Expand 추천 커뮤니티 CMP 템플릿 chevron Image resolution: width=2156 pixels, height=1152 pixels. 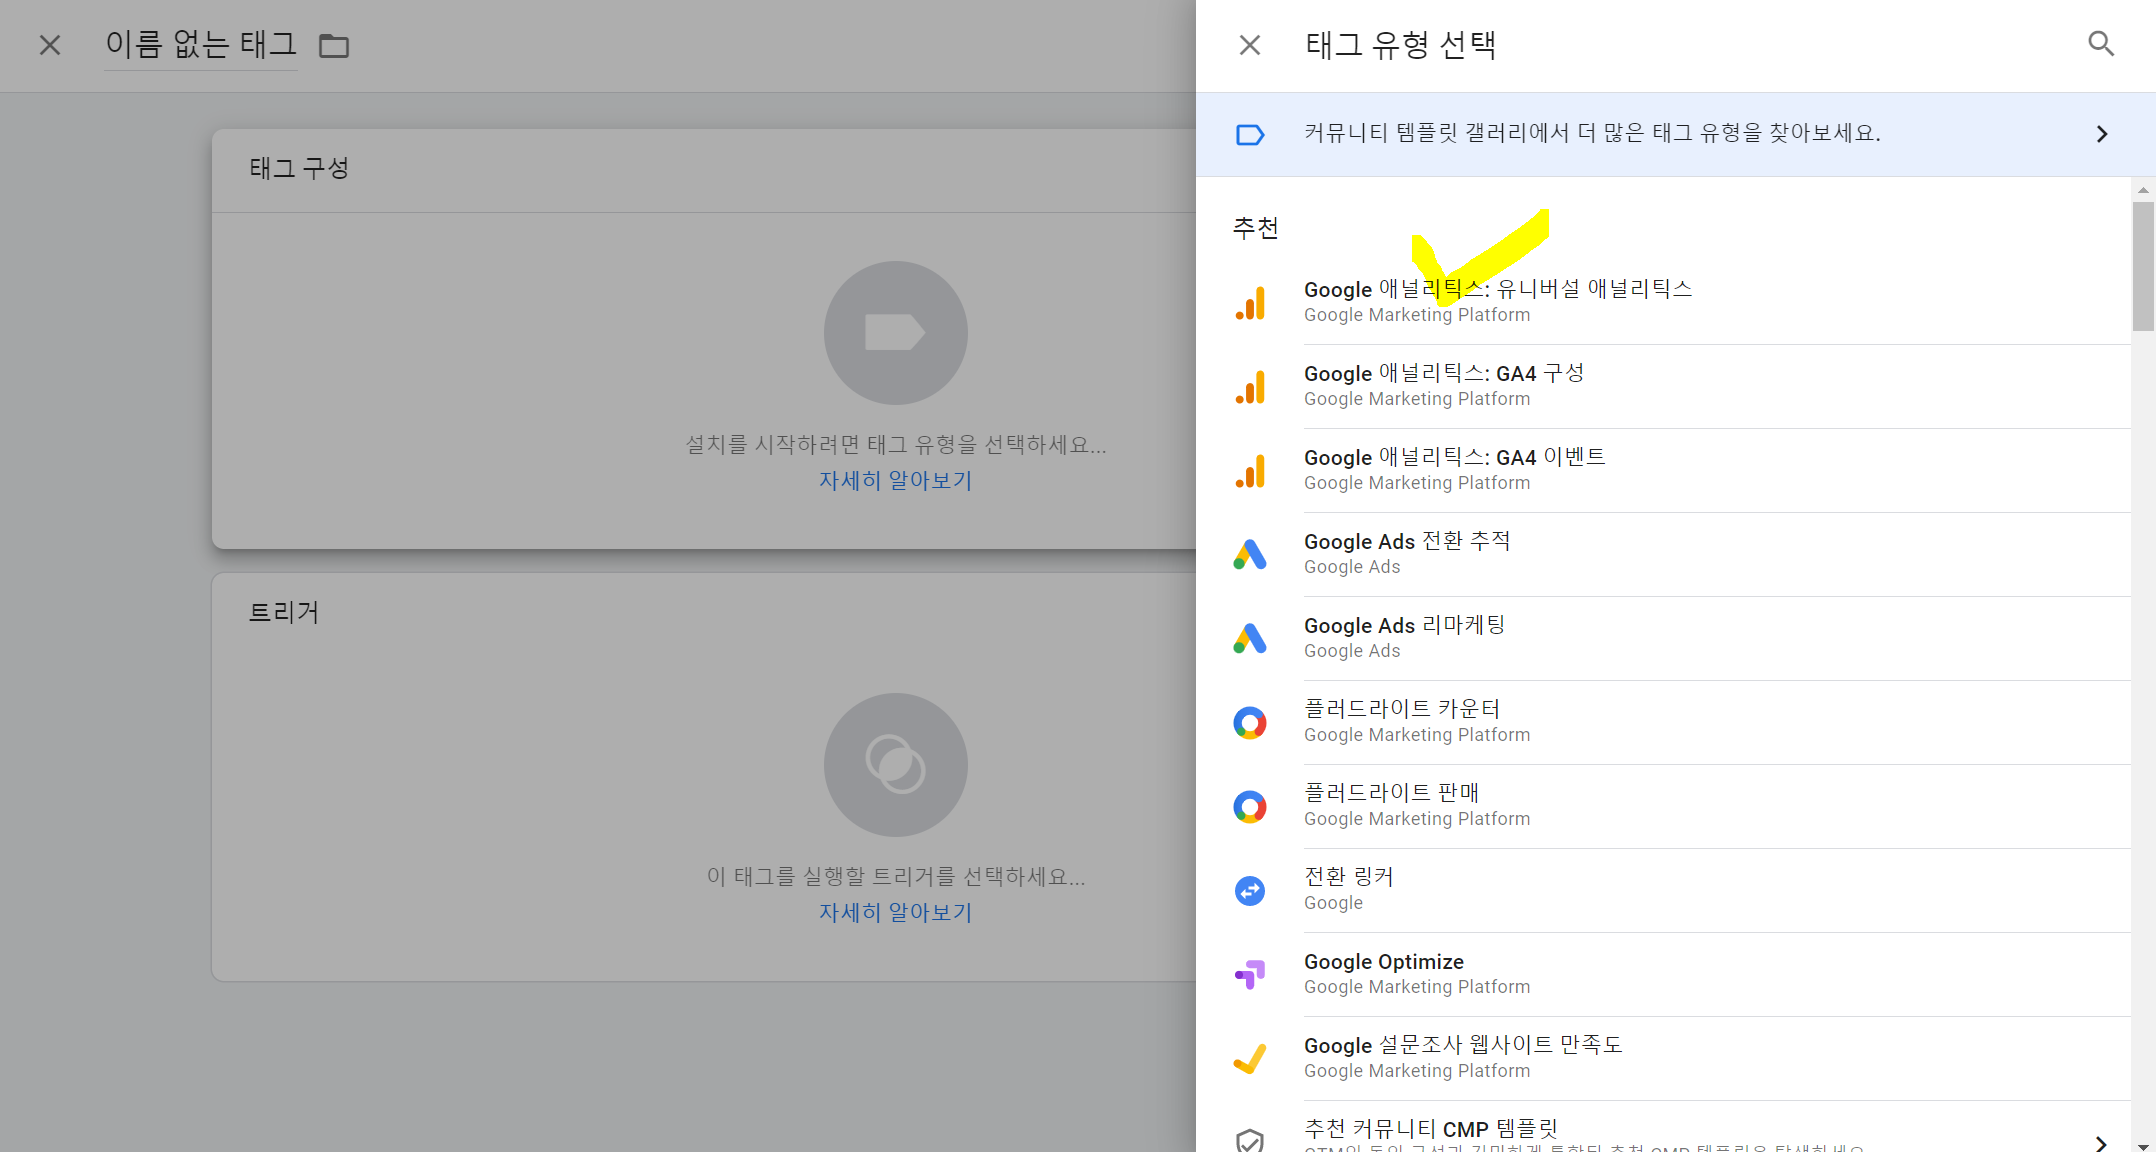[2101, 1142]
